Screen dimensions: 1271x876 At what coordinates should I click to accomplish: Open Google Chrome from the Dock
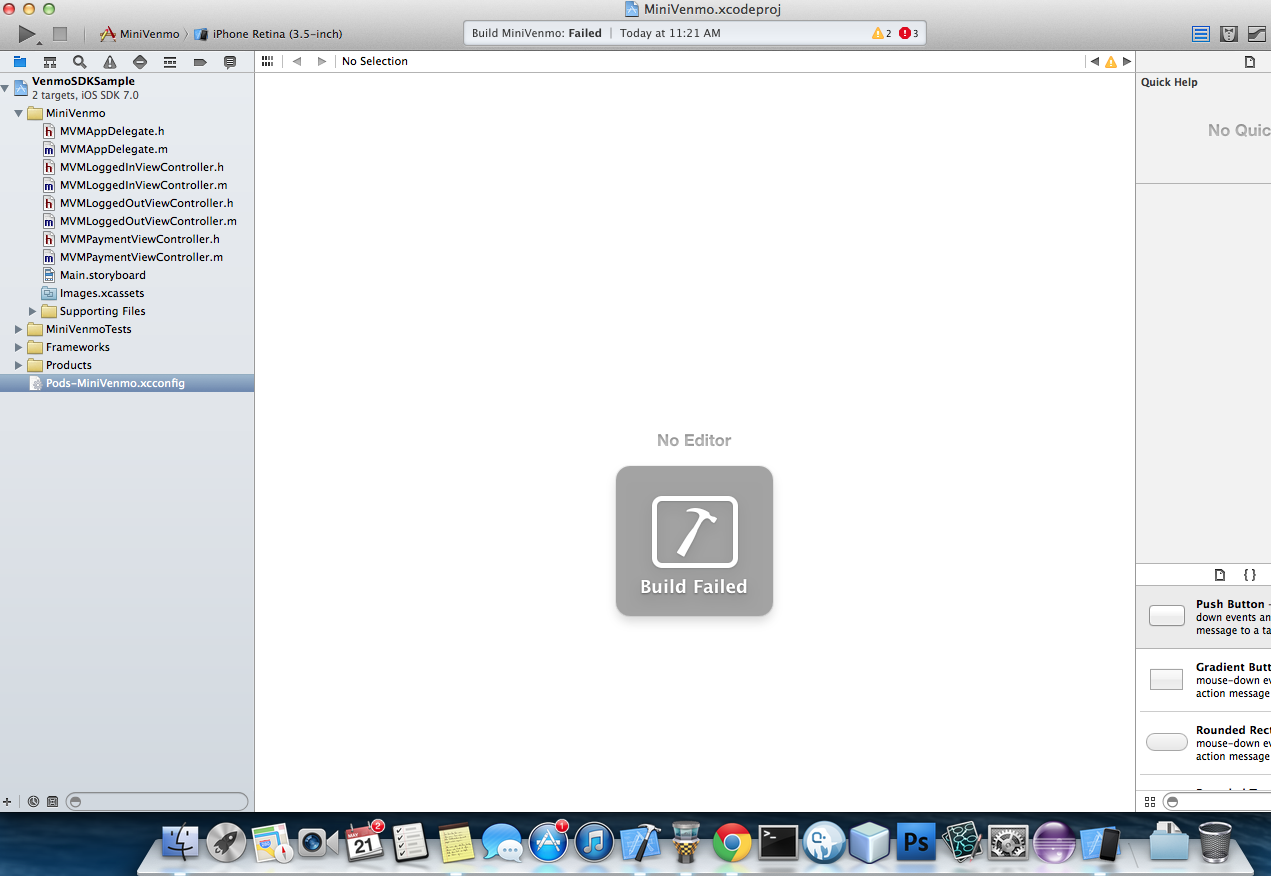[732, 843]
